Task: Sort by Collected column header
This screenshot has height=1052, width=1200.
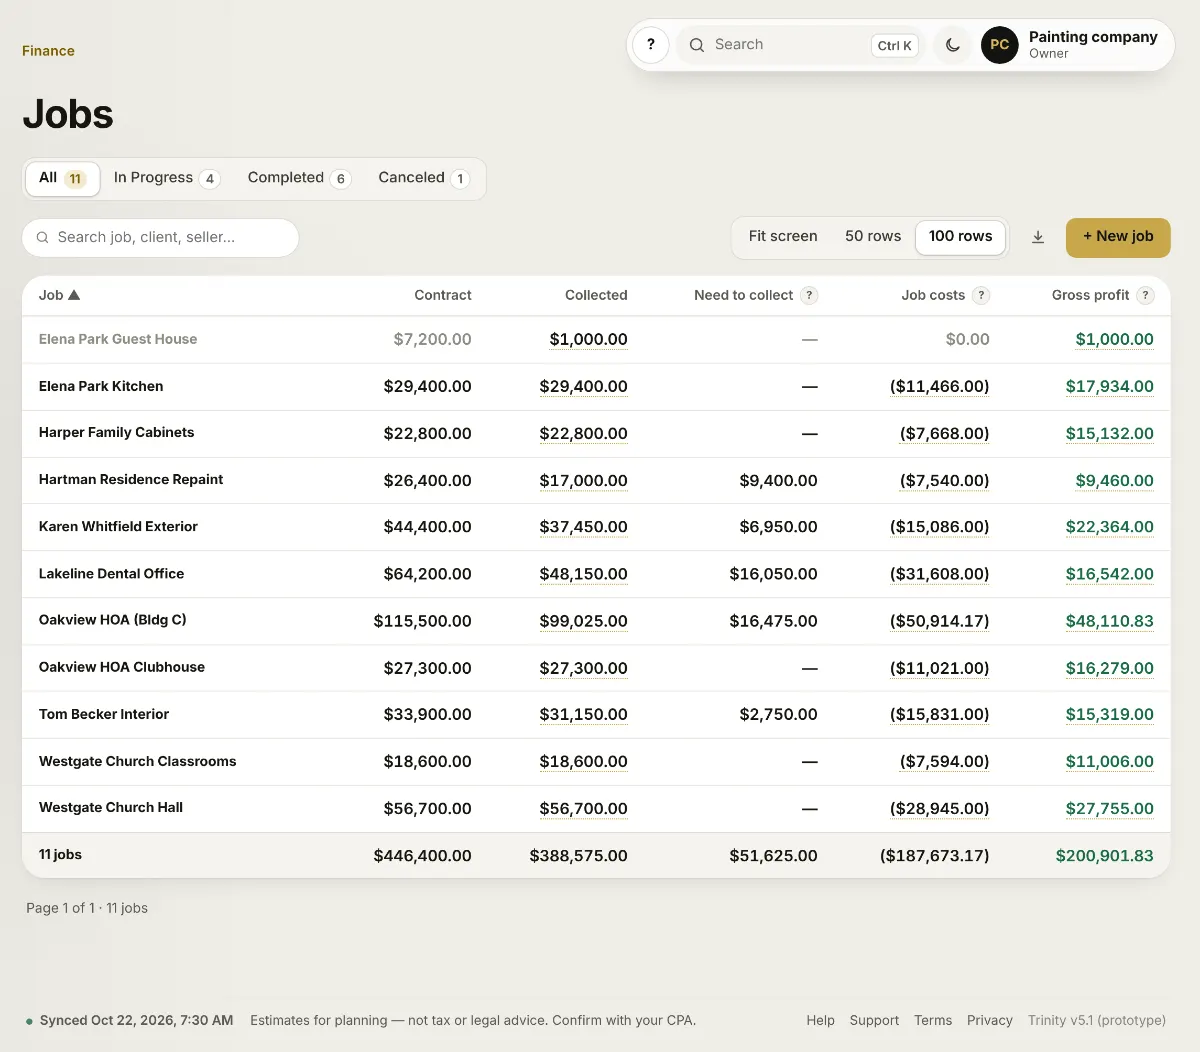Action: 596,295
